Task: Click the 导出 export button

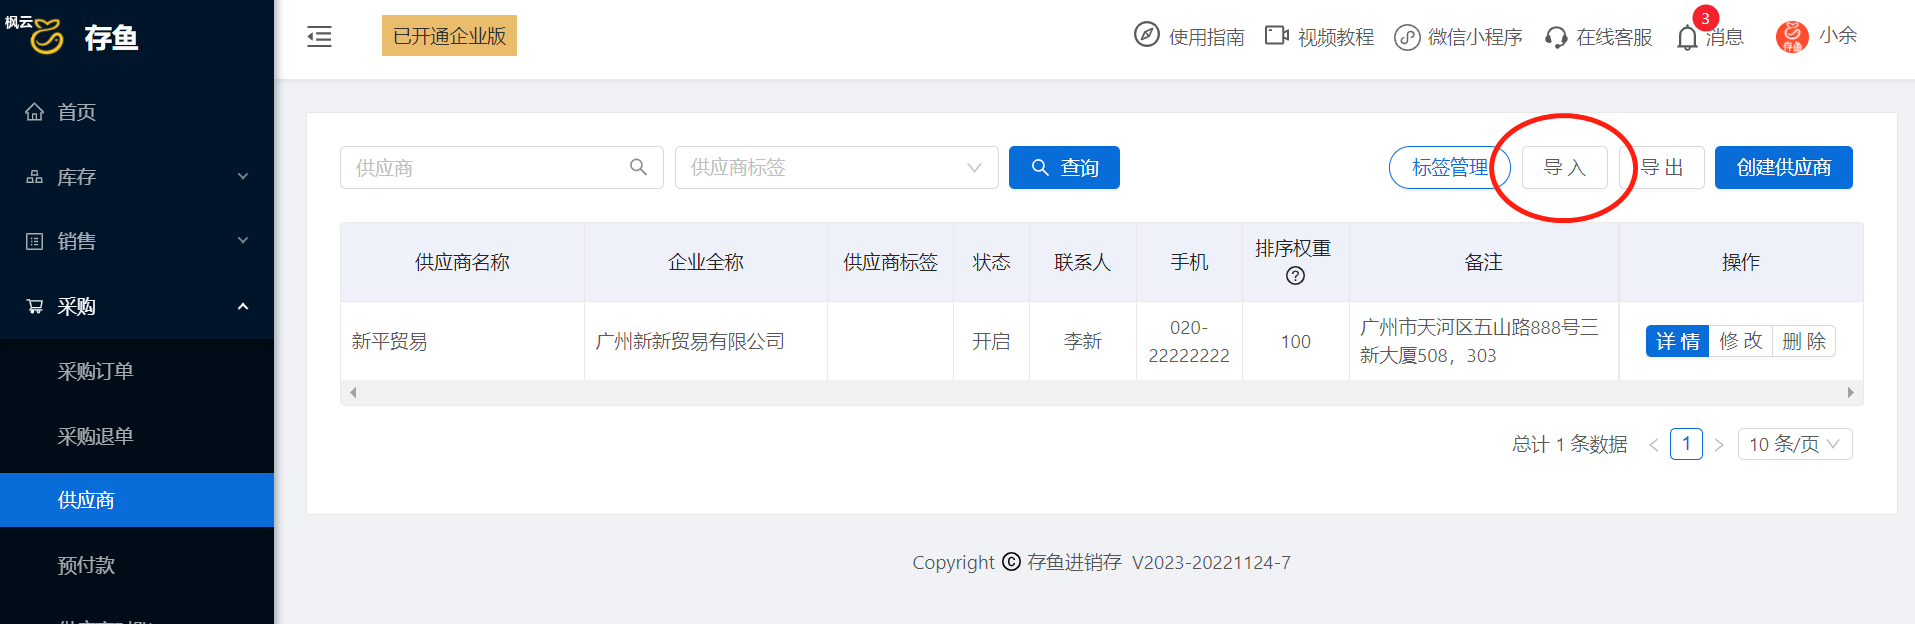Action: [1662, 168]
